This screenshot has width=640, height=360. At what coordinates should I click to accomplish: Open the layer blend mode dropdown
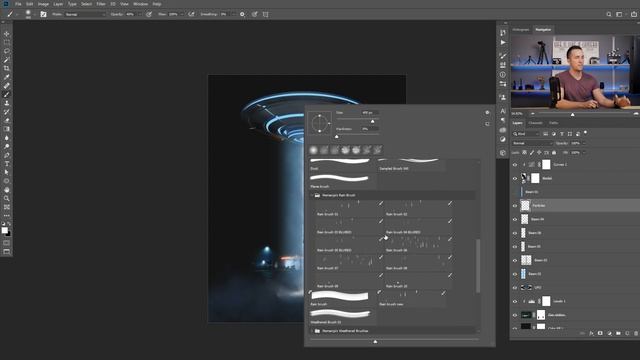pyautogui.click(x=533, y=143)
